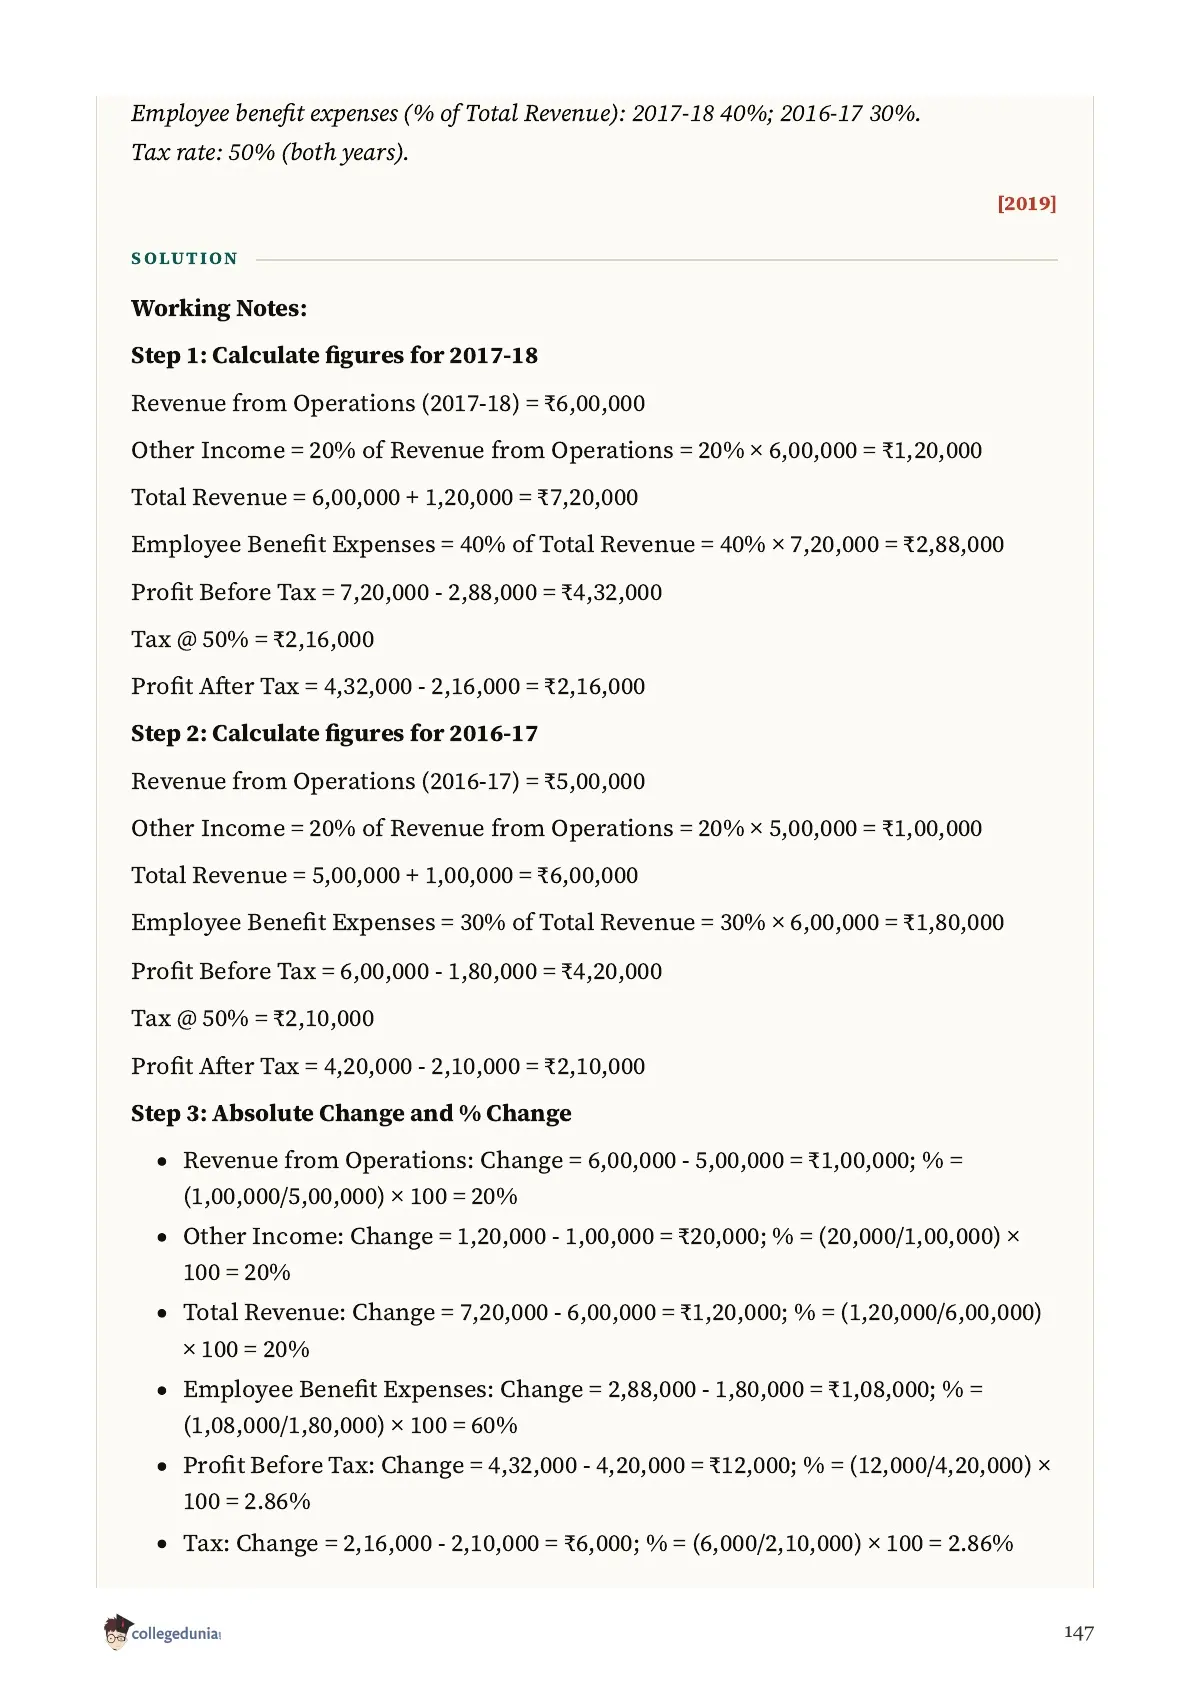Viewport: 1190px width, 1684px height.
Task: Click Profit After Tax ₹2,16,000 line
Action: pyautogui.click(x=388, y=686)
